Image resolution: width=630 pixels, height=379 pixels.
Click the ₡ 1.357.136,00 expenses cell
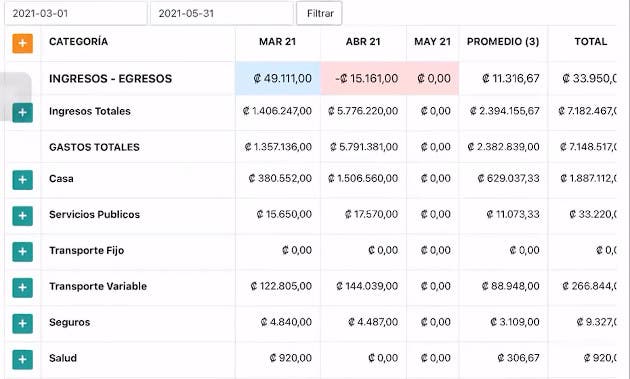[278, 147]
